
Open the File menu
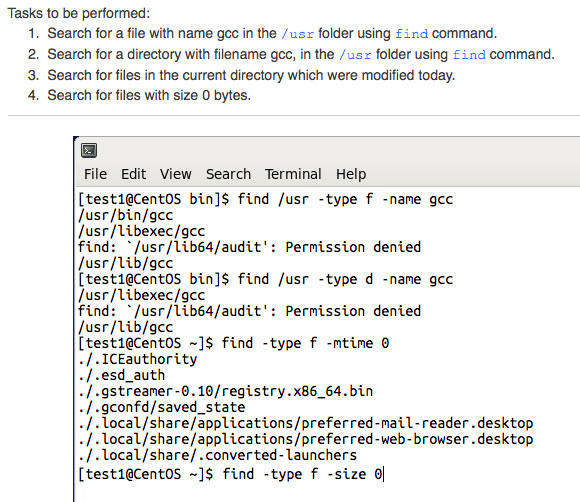click(x=95, y=174)
